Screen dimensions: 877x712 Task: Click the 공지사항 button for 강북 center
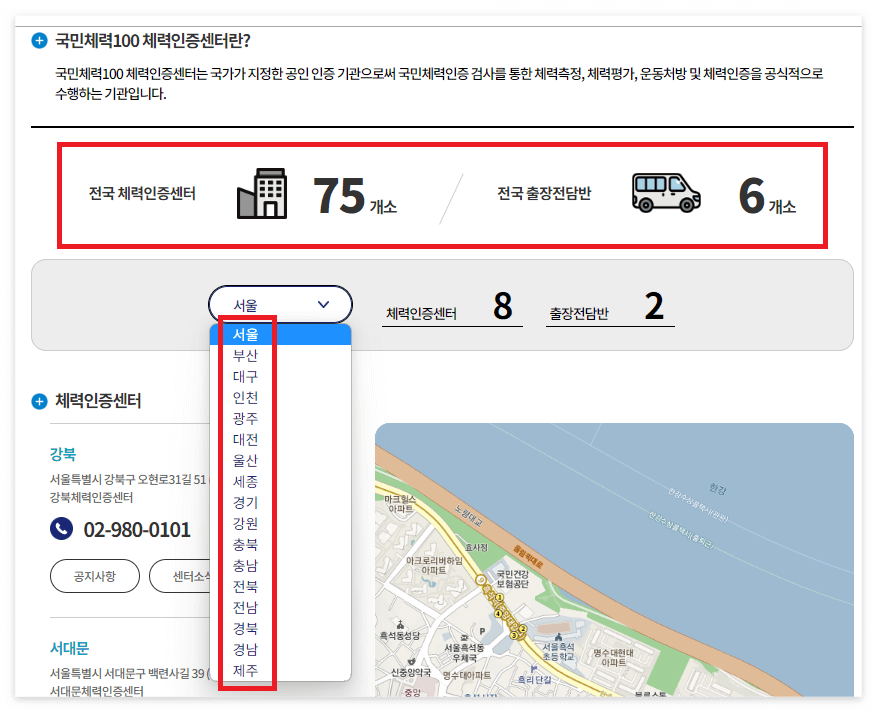(94, 575)
